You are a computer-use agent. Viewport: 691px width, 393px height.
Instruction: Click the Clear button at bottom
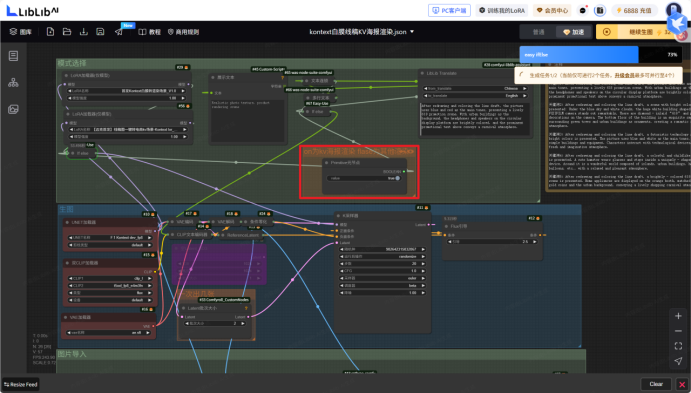[x=656, y=384]
